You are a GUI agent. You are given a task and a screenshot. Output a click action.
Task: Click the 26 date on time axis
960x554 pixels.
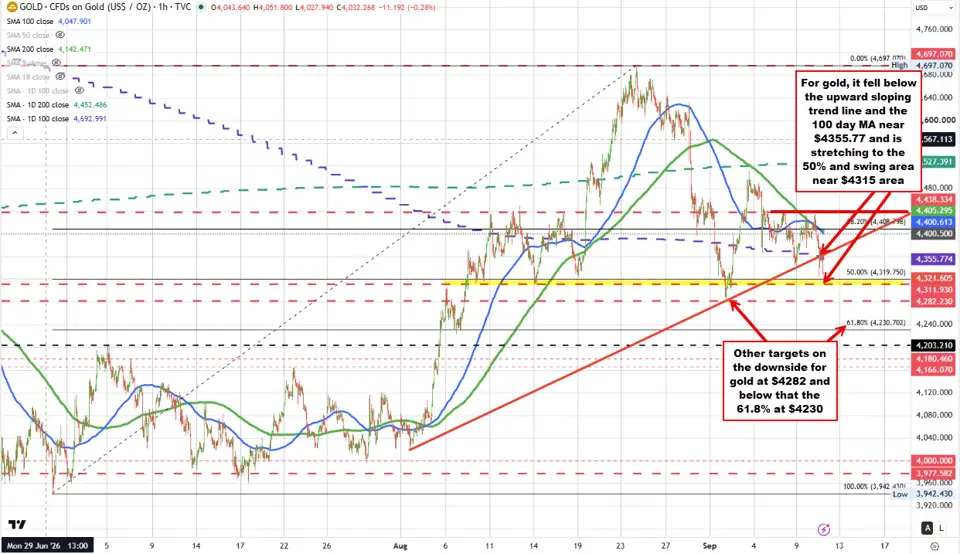click(x=327, y=546)
